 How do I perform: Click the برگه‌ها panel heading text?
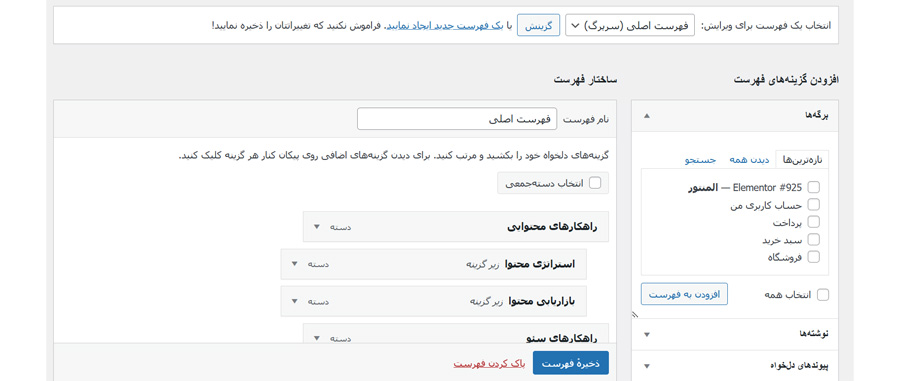[x=818, y=115]
